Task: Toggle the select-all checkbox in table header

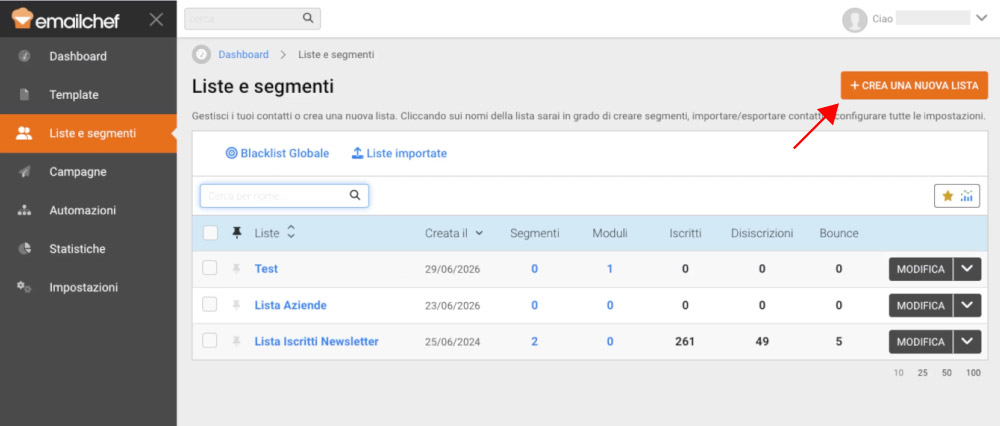Action: pyautogui.click(x=210, y=233)
